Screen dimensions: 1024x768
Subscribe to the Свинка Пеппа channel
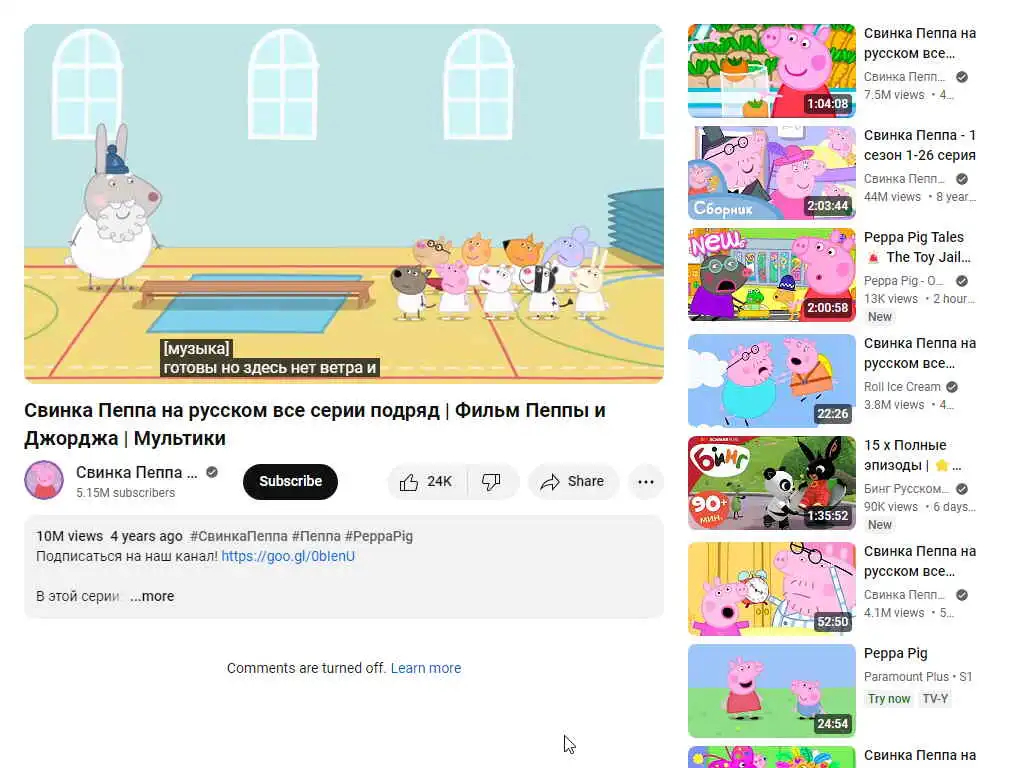290,482
